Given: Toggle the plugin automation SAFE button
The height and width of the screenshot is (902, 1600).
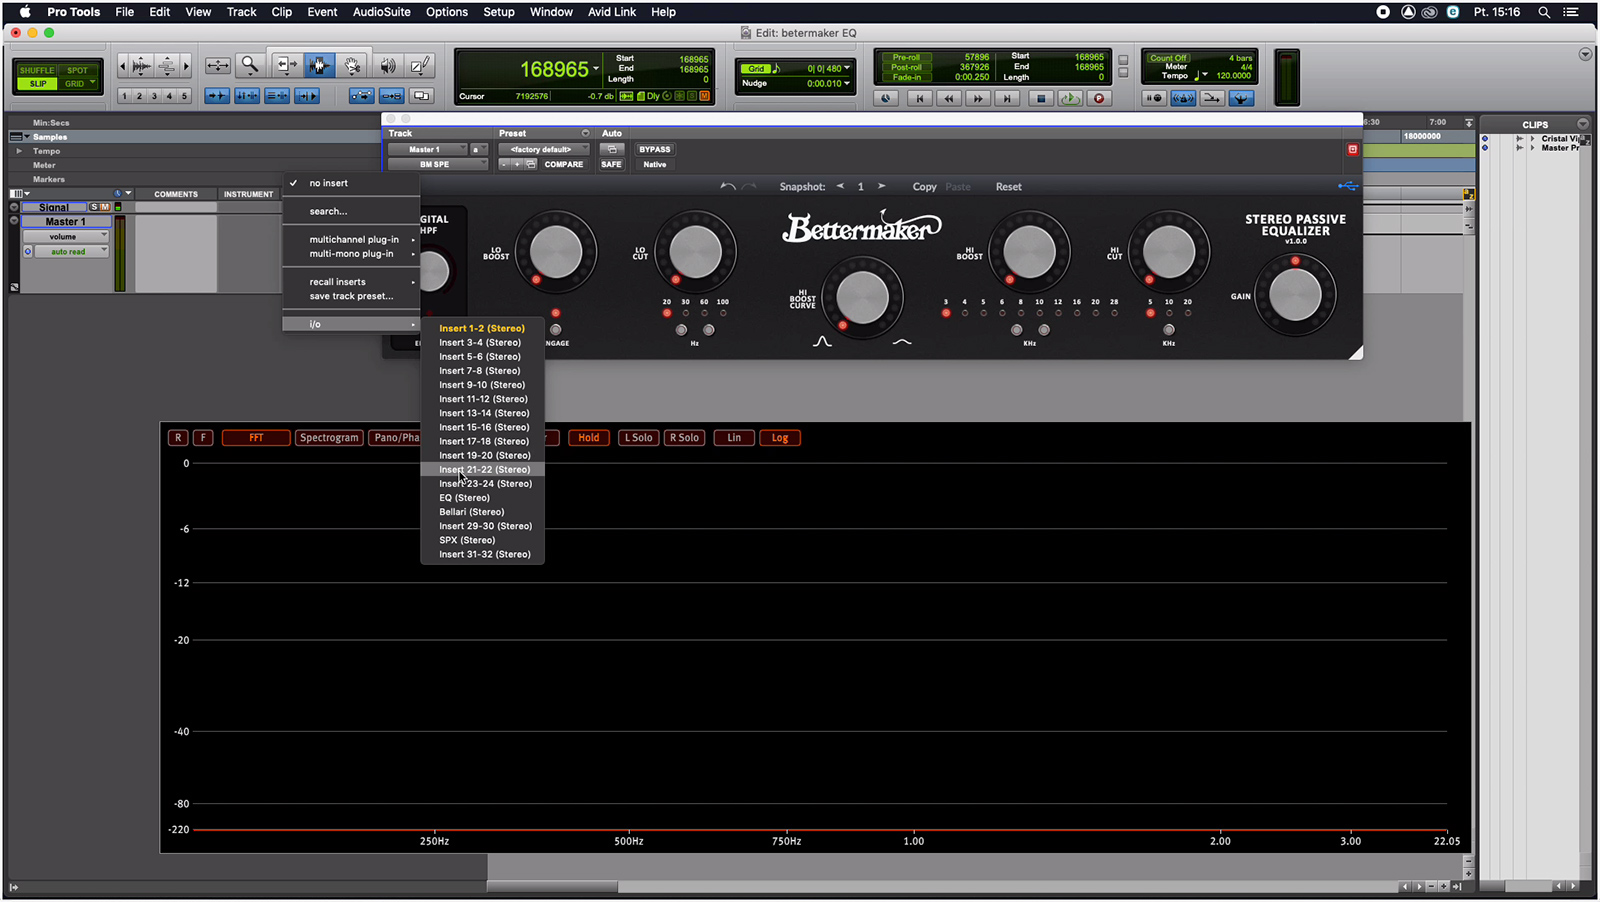Looking at the screenshot, I should click(x=611, y=164).
